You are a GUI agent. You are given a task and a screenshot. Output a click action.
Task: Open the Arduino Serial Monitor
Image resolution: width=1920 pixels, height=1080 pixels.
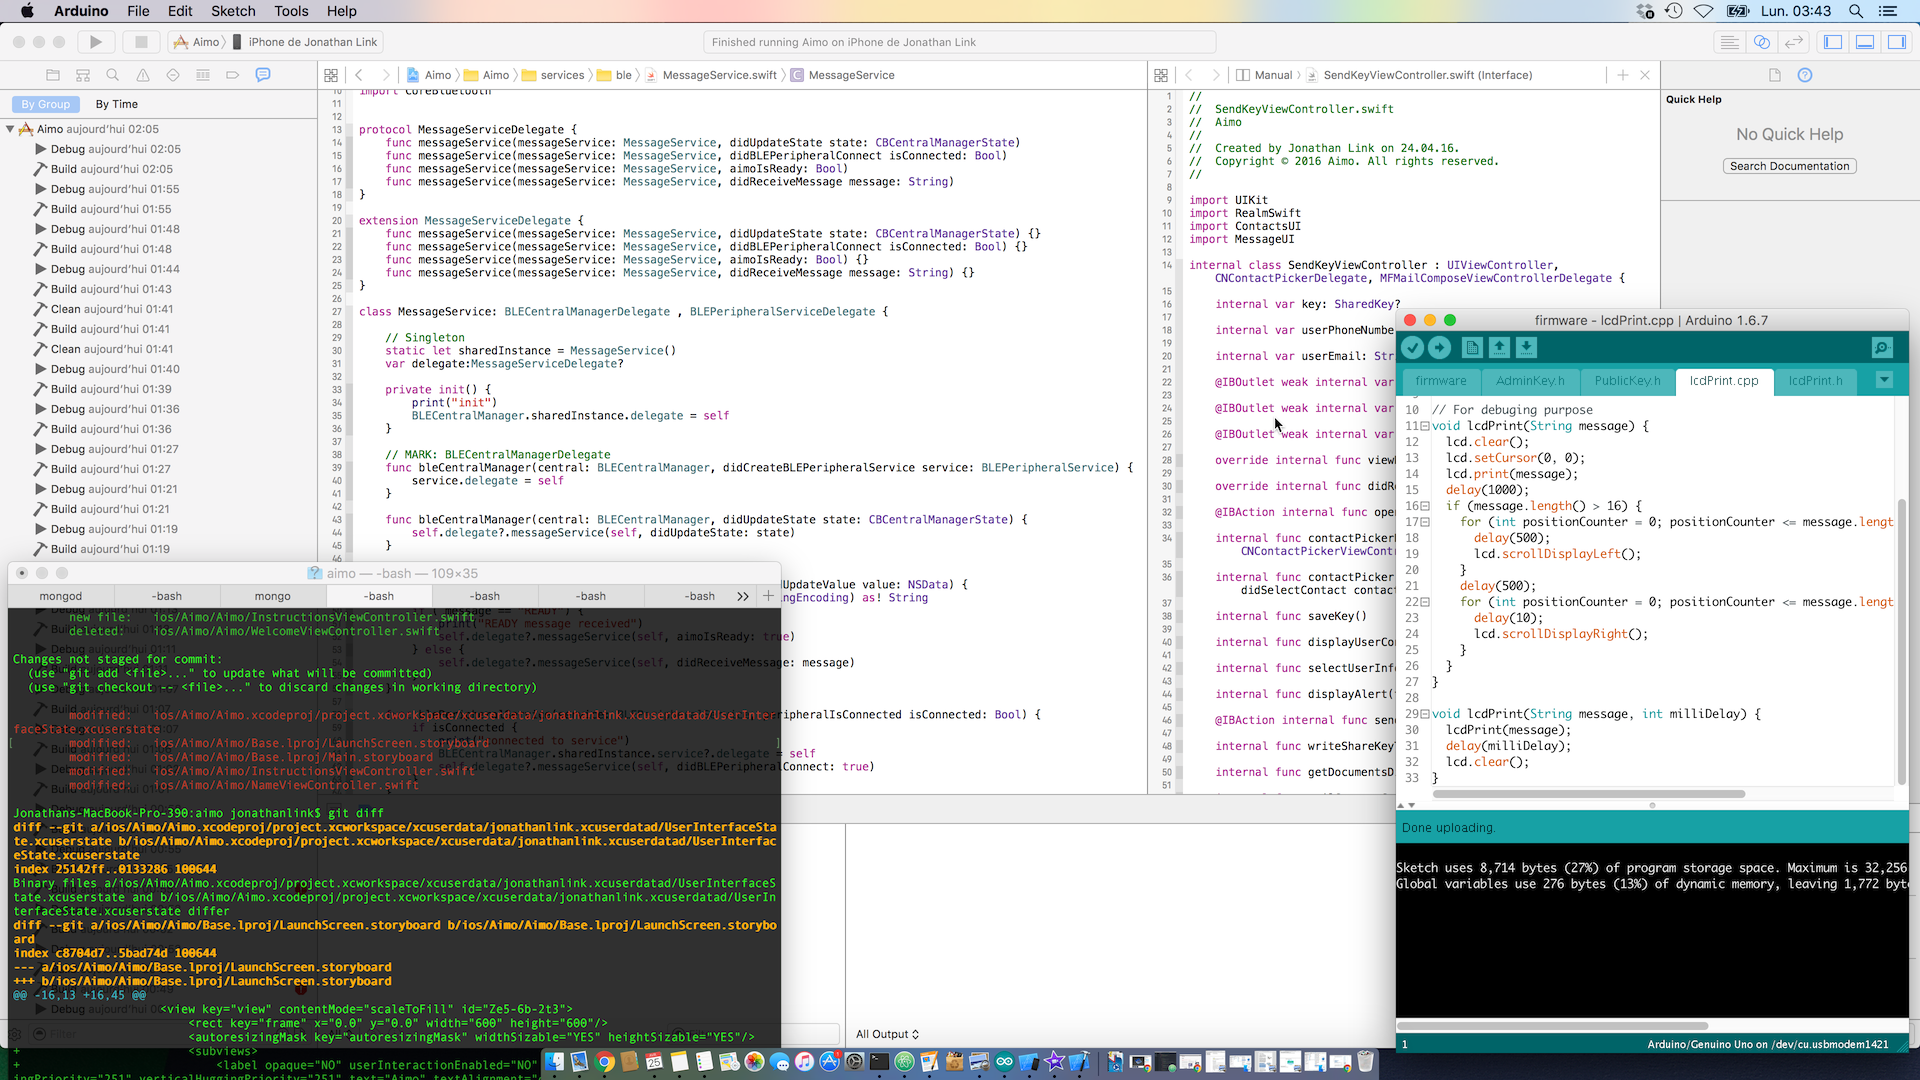pyautogui.click(x=1882, y=347)
